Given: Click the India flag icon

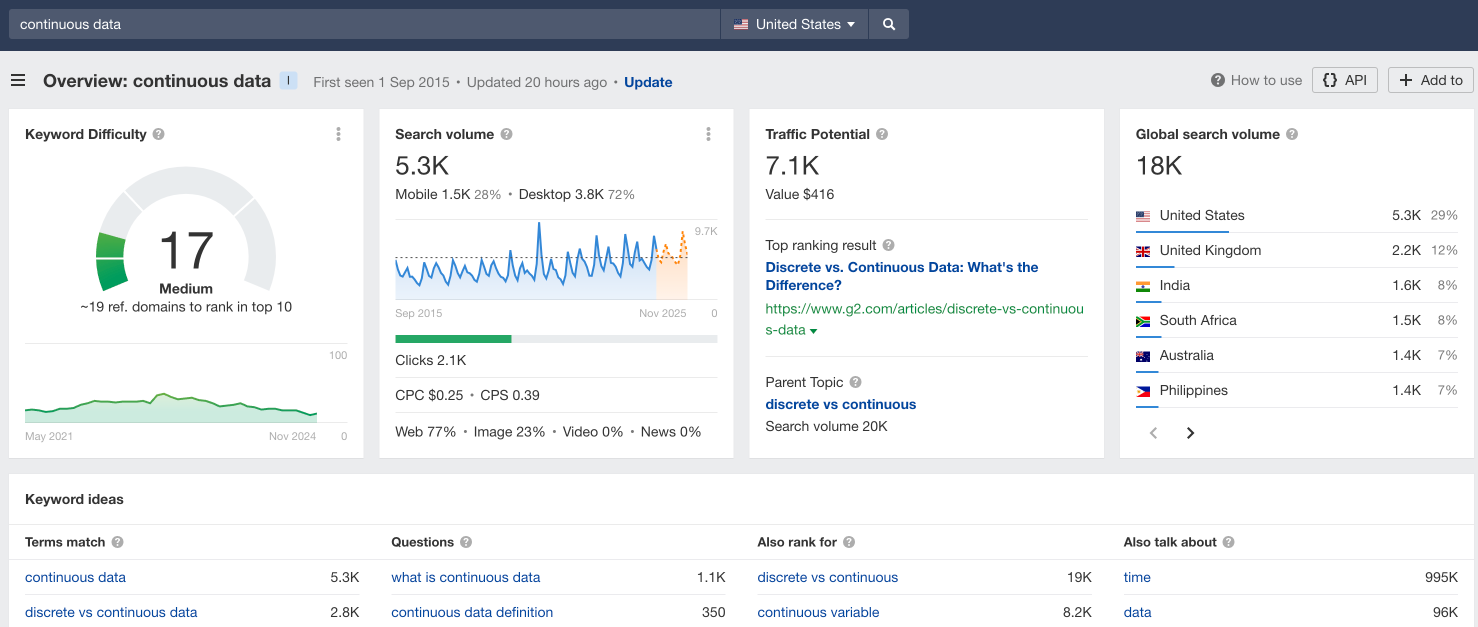Looking at the screenshot, I should 1143,286.
